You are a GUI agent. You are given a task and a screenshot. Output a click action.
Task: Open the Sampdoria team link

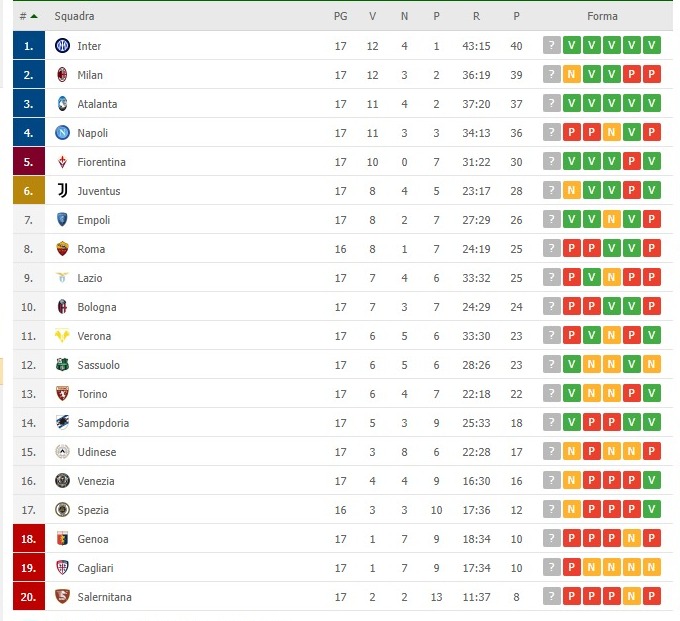click(103, 423)
